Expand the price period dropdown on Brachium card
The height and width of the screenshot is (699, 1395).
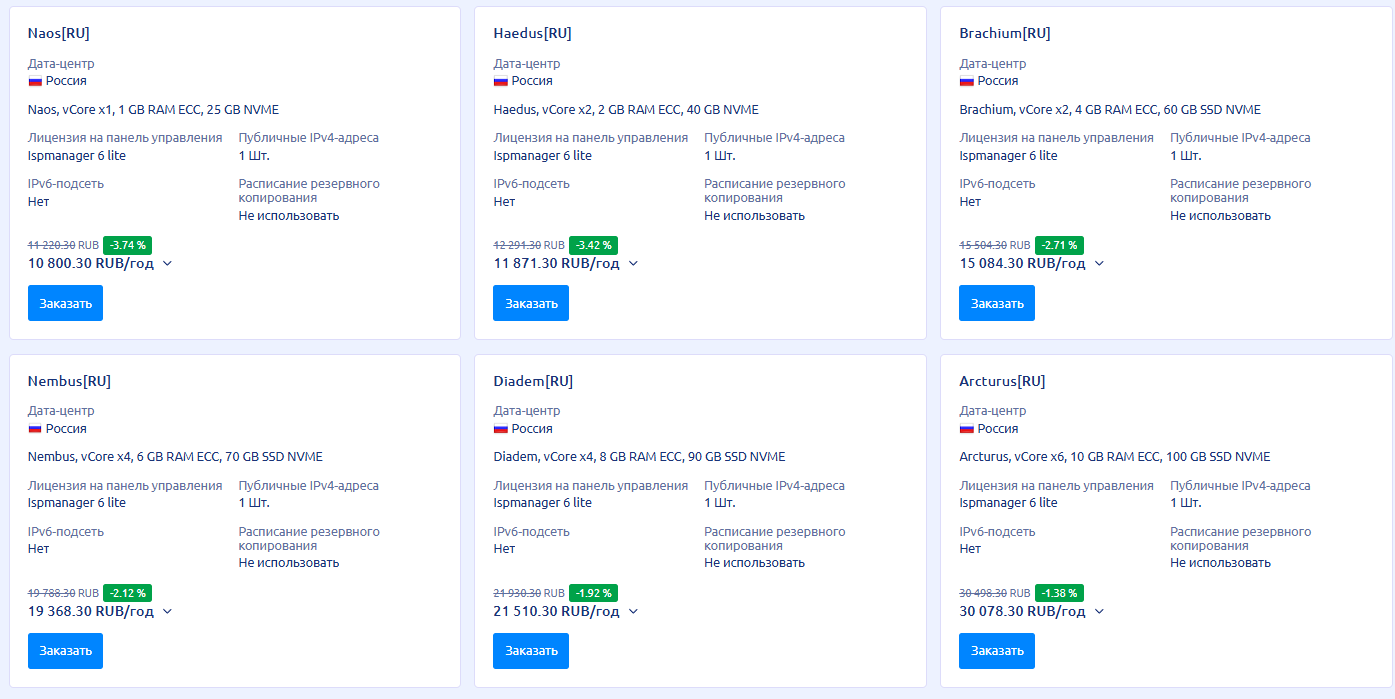click(1099, 263)
